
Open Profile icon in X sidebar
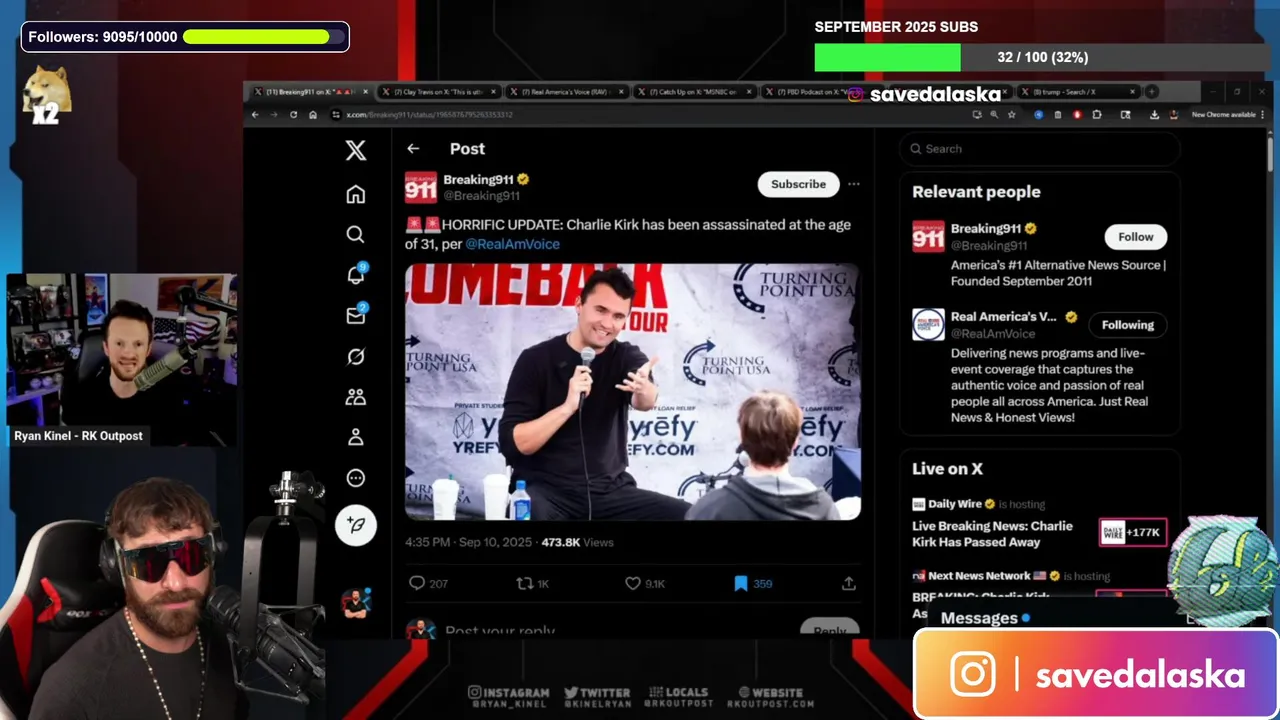click(x=355, y=437)
